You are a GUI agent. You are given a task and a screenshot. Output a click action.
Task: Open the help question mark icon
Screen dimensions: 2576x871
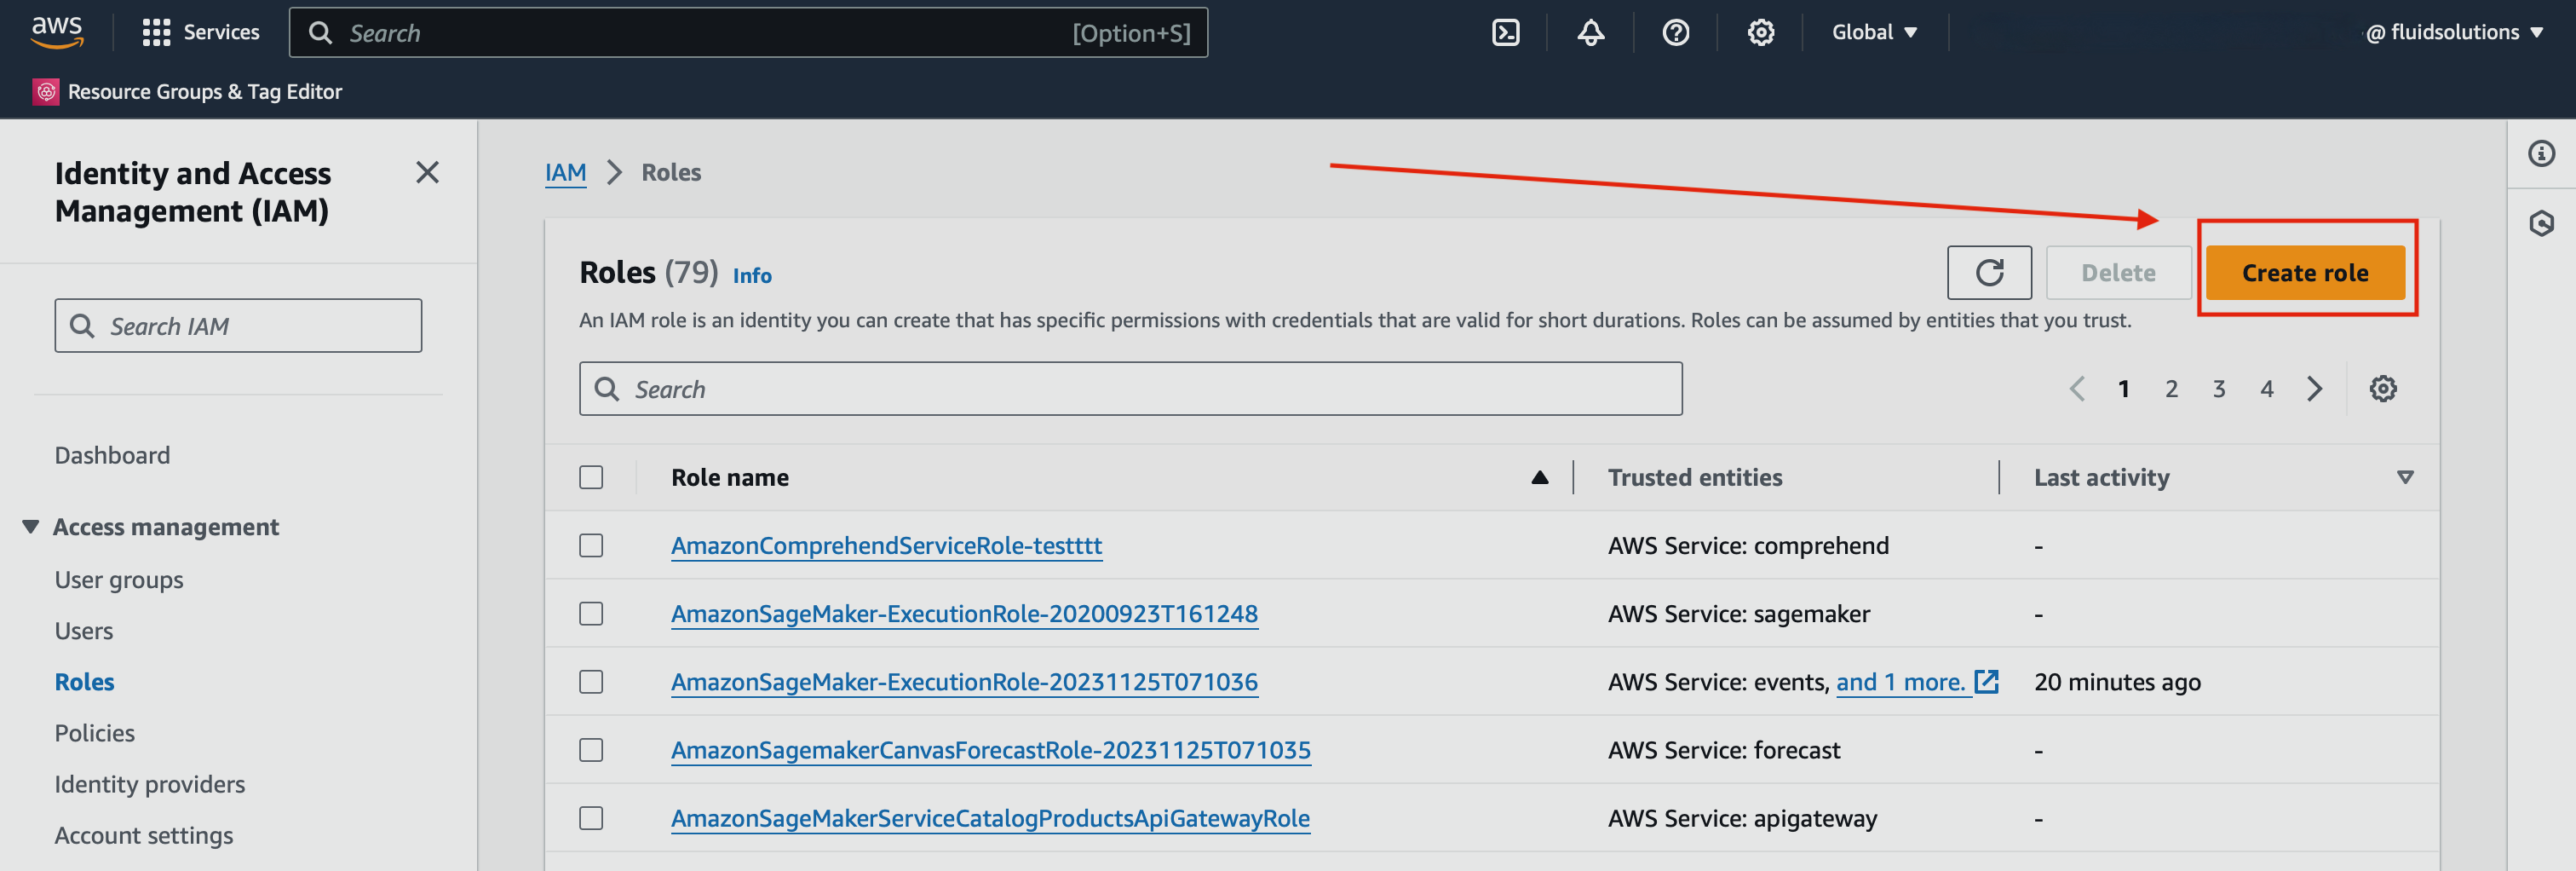tap(1675, 32)
